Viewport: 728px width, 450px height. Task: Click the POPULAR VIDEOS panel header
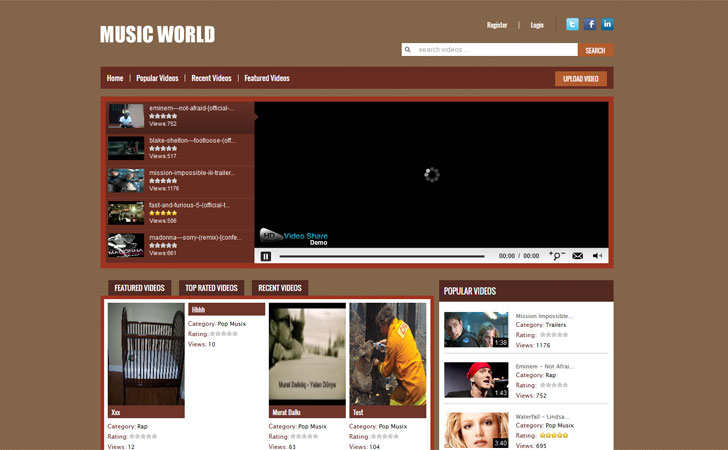click(526, 291)
